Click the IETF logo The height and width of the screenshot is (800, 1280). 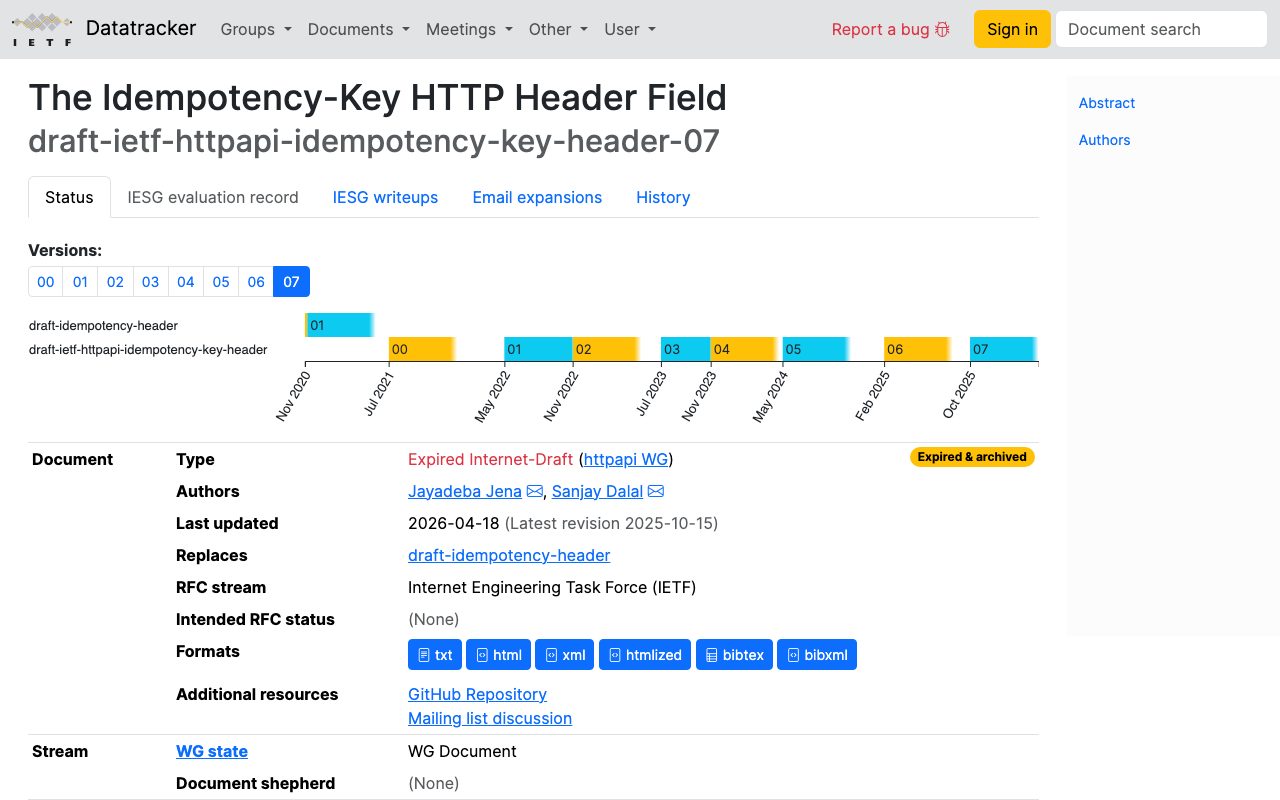coord(42,29)
